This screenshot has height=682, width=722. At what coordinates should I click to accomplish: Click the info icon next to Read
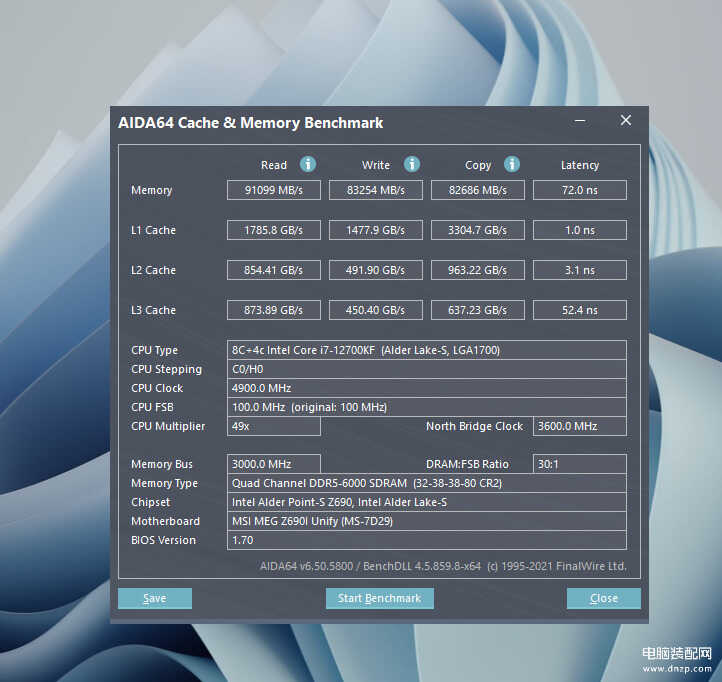(x=308, y=164)
